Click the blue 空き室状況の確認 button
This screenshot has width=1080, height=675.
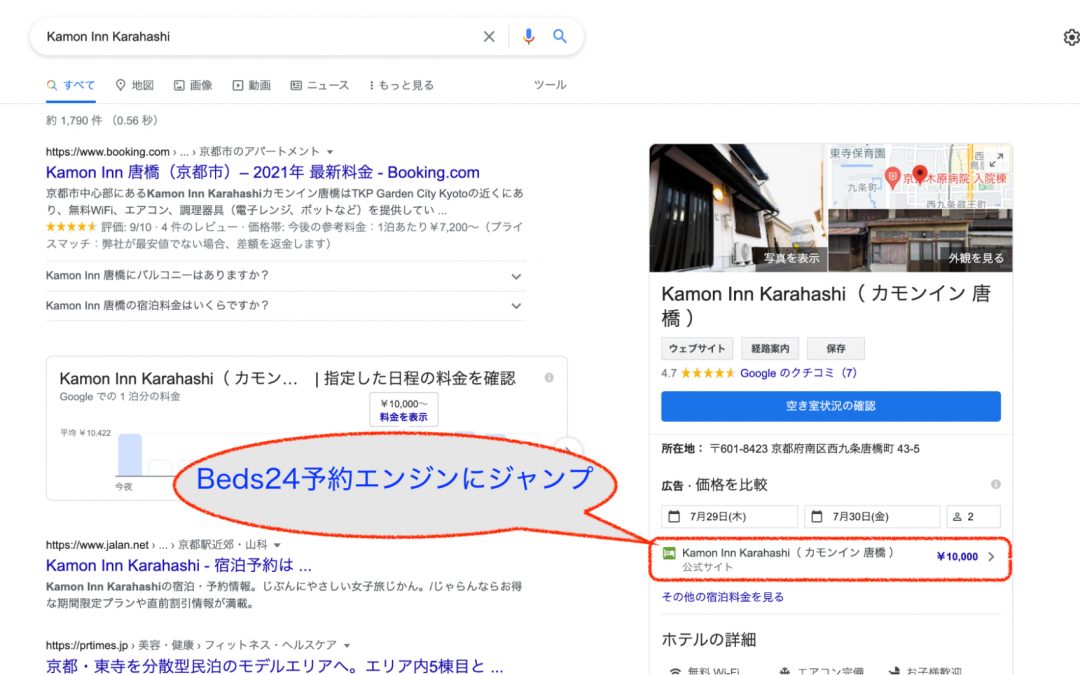click(830, 406)
